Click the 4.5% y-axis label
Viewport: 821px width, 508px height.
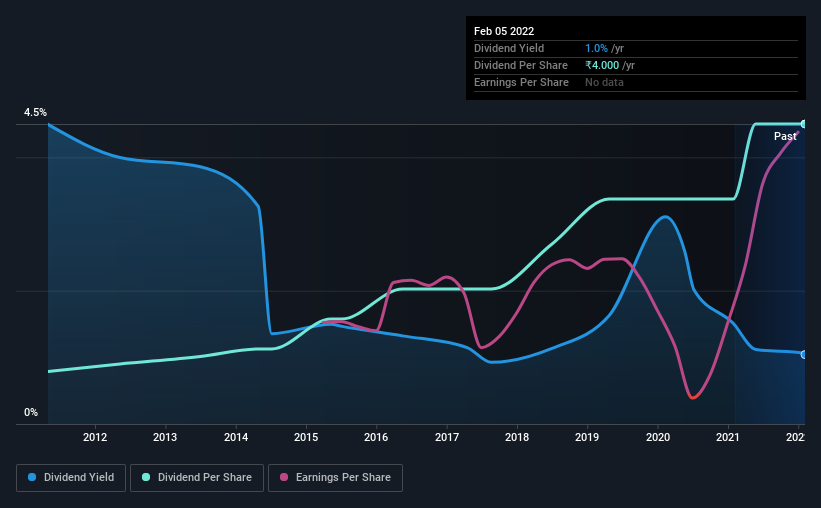tap(35, 113)
